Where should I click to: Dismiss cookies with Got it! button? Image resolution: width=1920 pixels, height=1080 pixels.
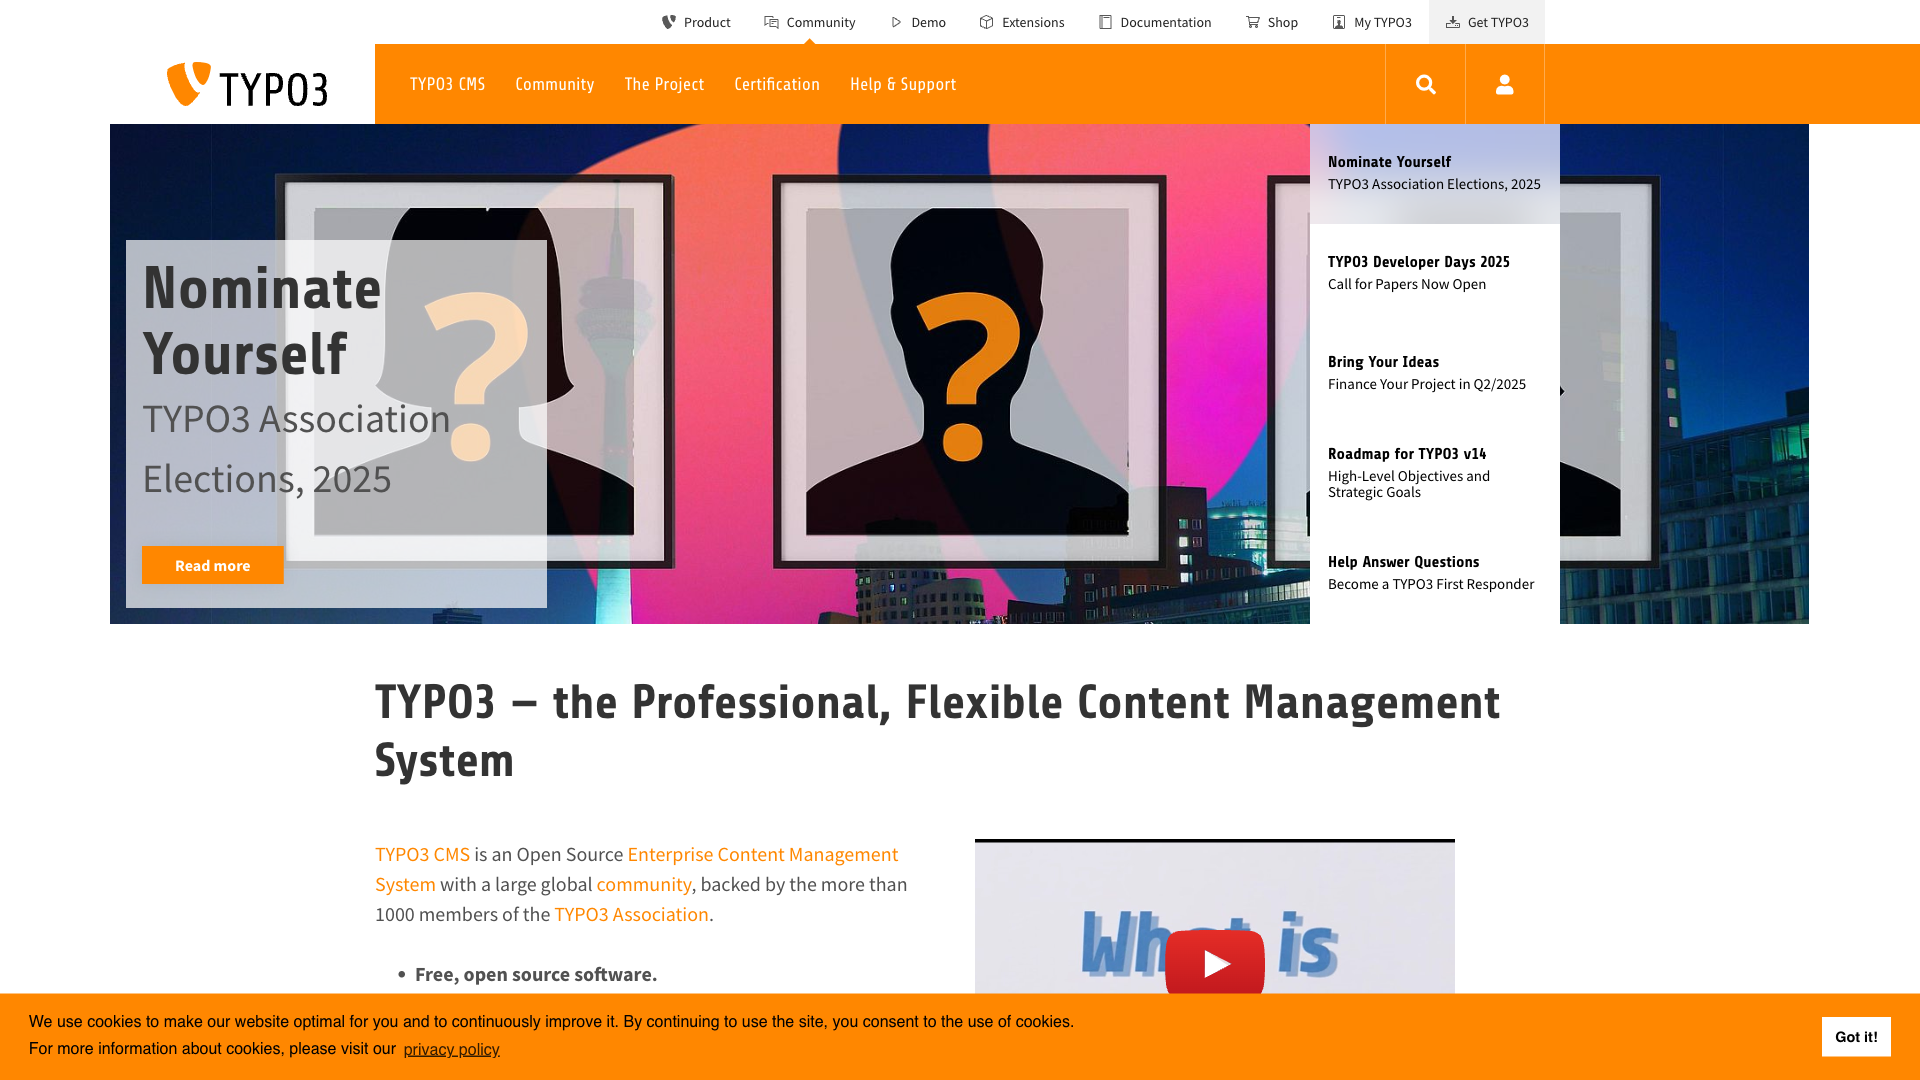click(1856, 1037)
